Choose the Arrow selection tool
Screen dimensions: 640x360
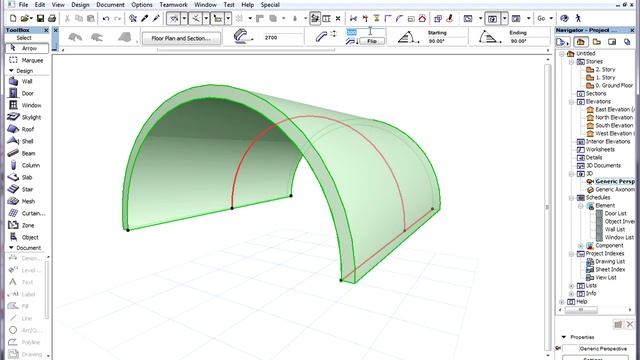point(27,48)
